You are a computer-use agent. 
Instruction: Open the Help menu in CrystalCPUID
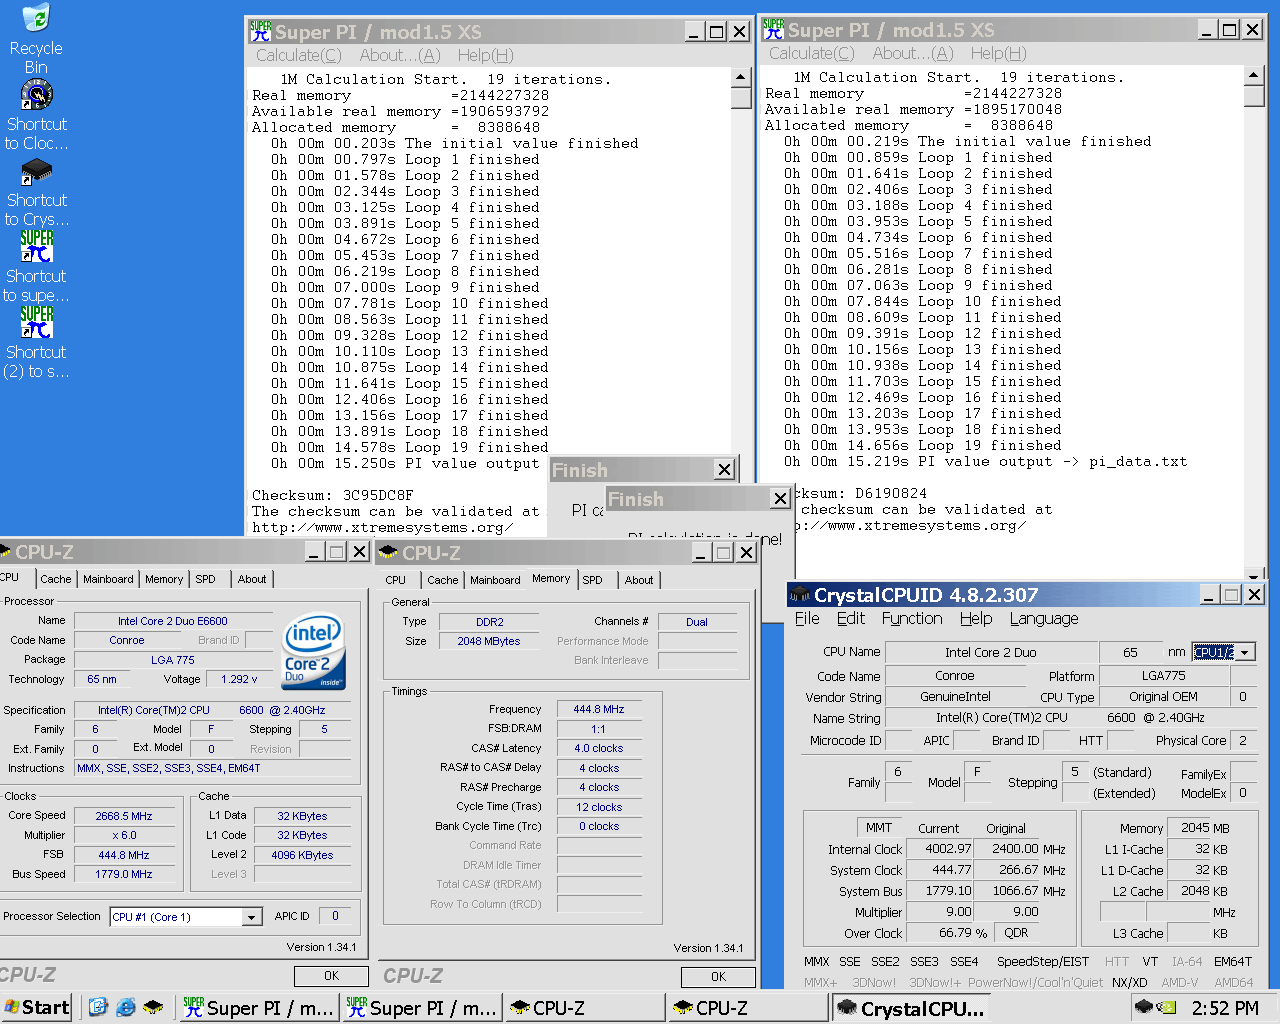[x=976, y=619]
